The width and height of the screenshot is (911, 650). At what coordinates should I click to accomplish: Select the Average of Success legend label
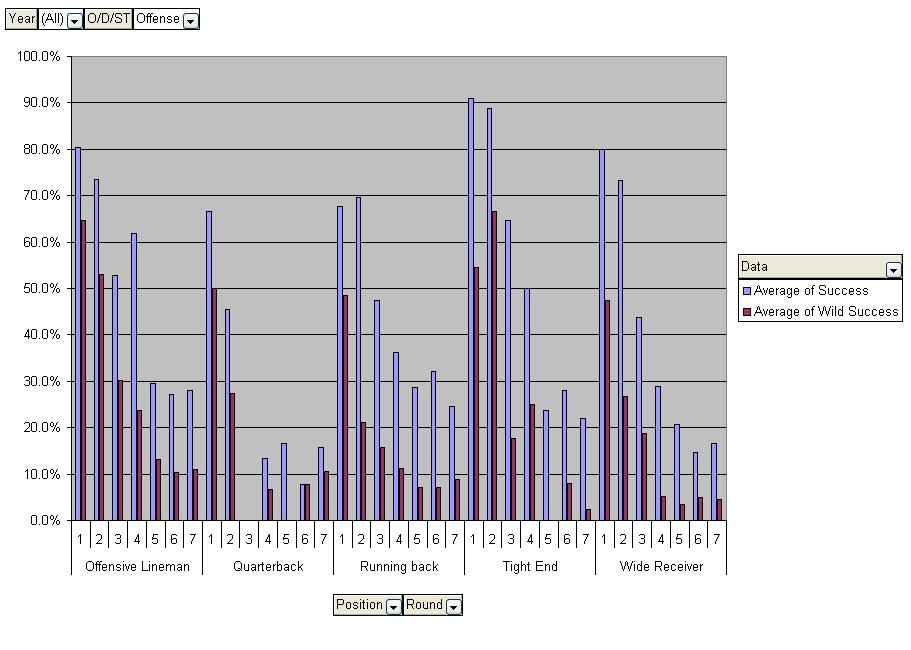tap(811, 290)
